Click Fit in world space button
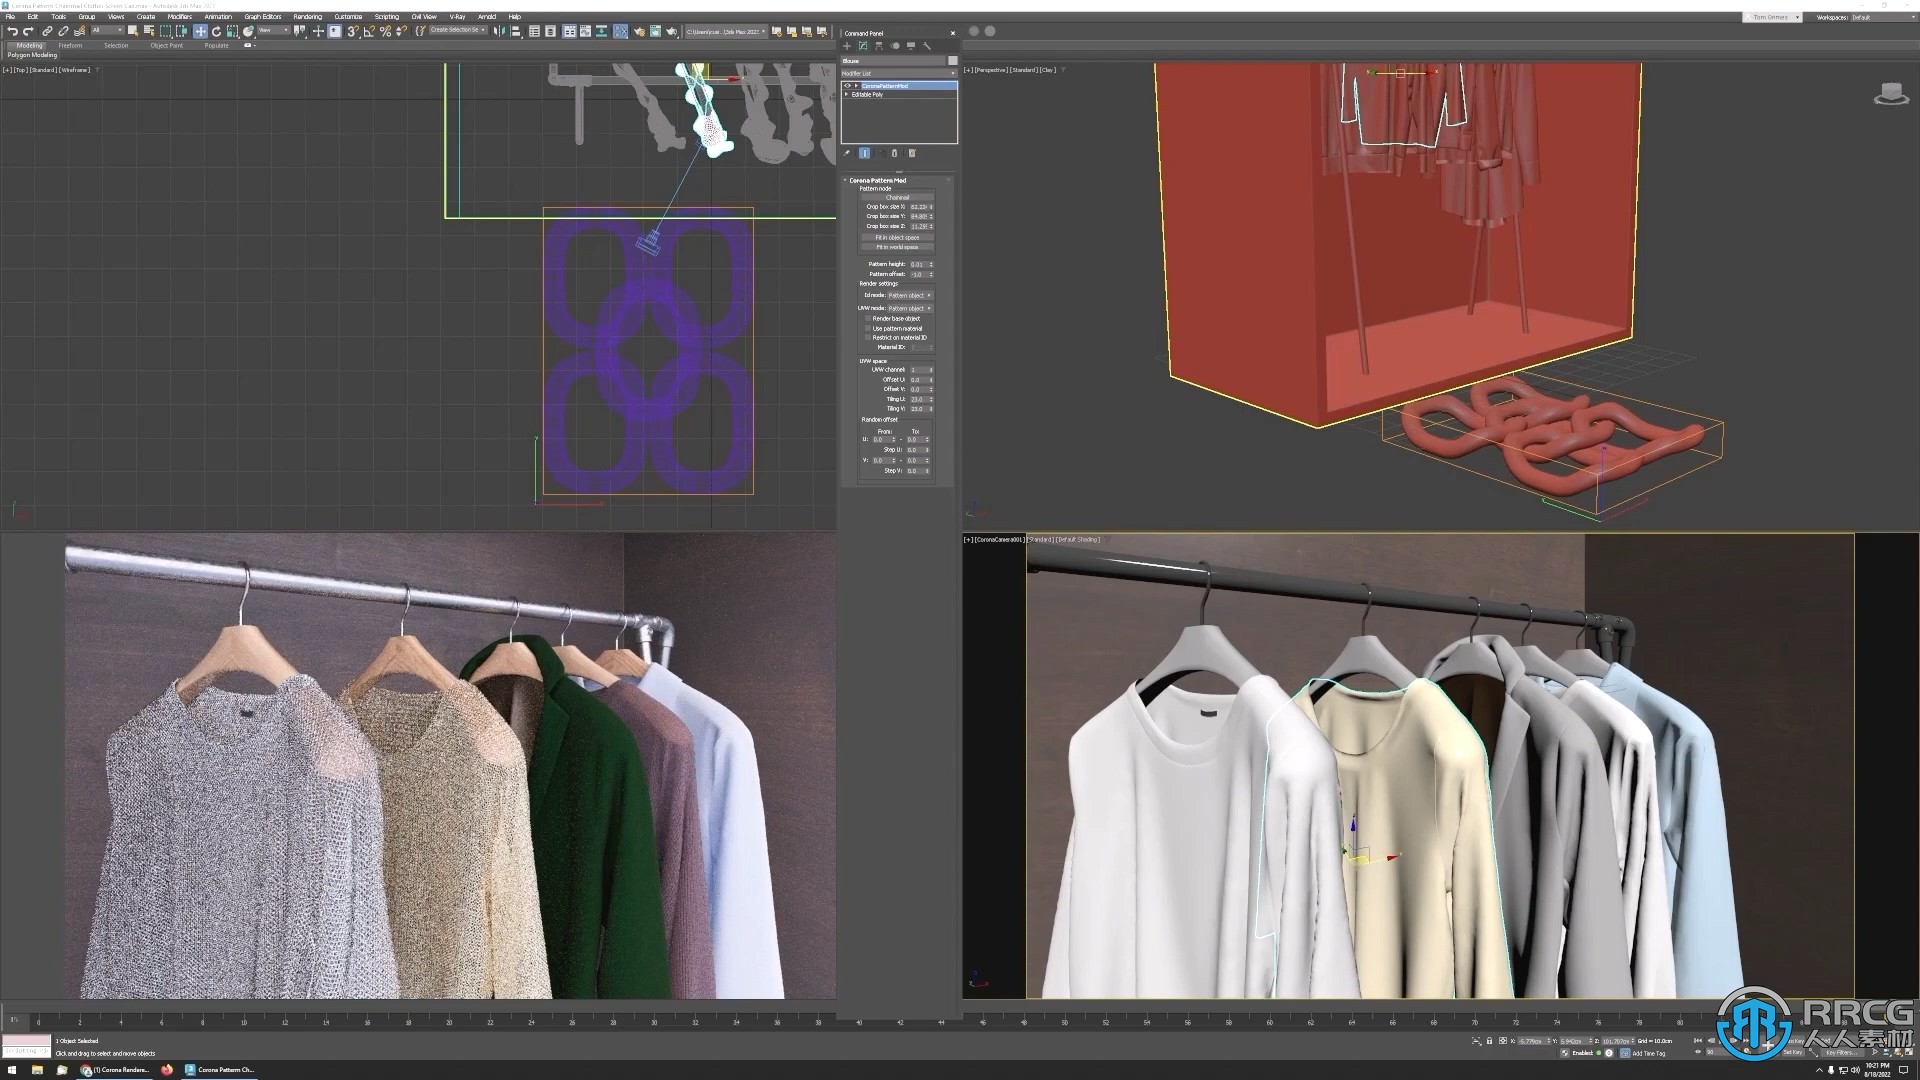1920x1080 pixels. pyautogui.click(x=897, y=247)
